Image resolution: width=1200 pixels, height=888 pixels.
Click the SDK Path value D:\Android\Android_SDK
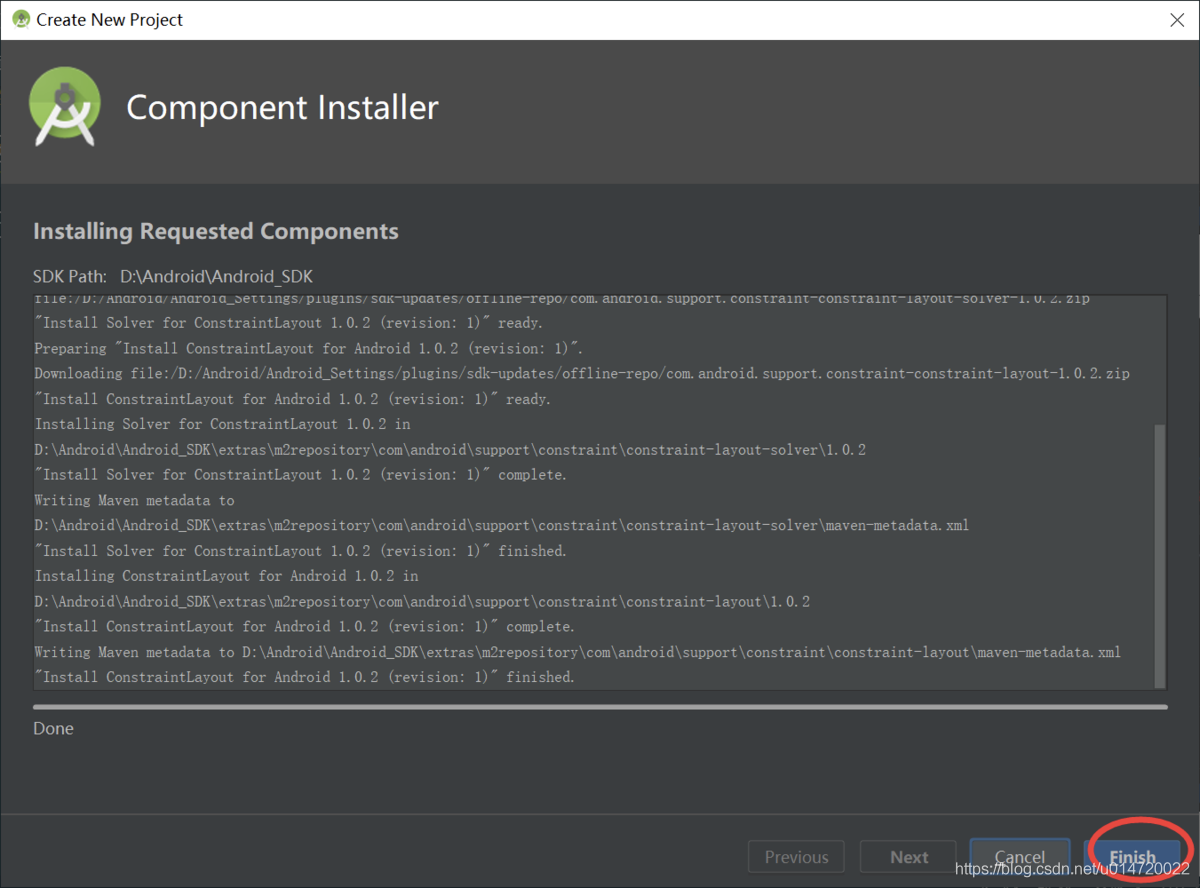point(217,276)
